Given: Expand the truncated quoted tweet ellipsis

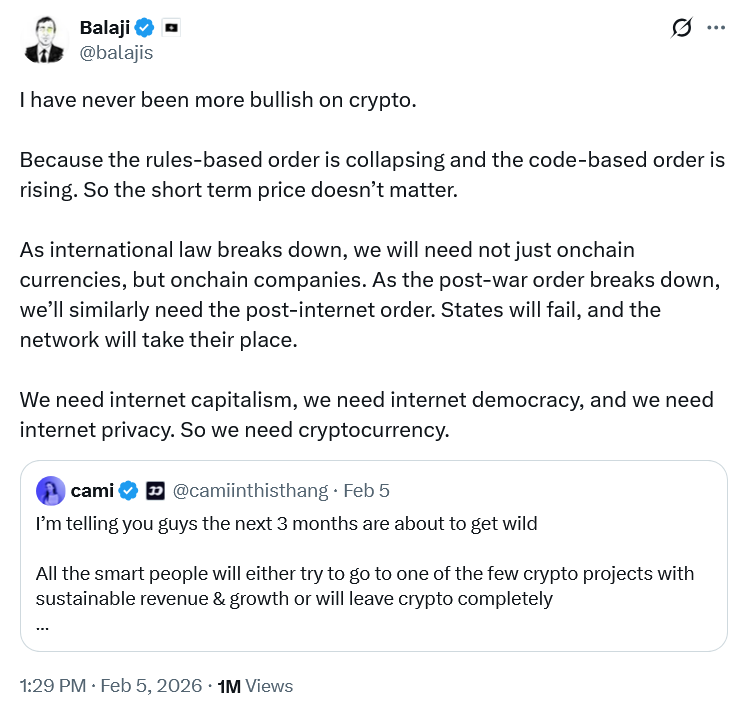Looking at the screenshot, I should coord(42,625).
